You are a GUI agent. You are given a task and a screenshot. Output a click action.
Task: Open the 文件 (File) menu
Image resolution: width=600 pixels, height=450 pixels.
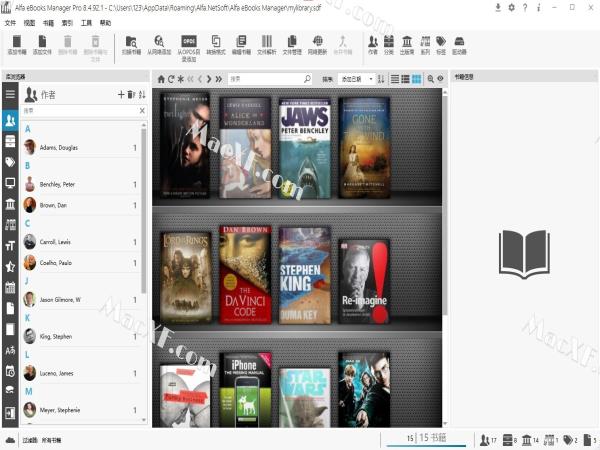coord(10,23)
